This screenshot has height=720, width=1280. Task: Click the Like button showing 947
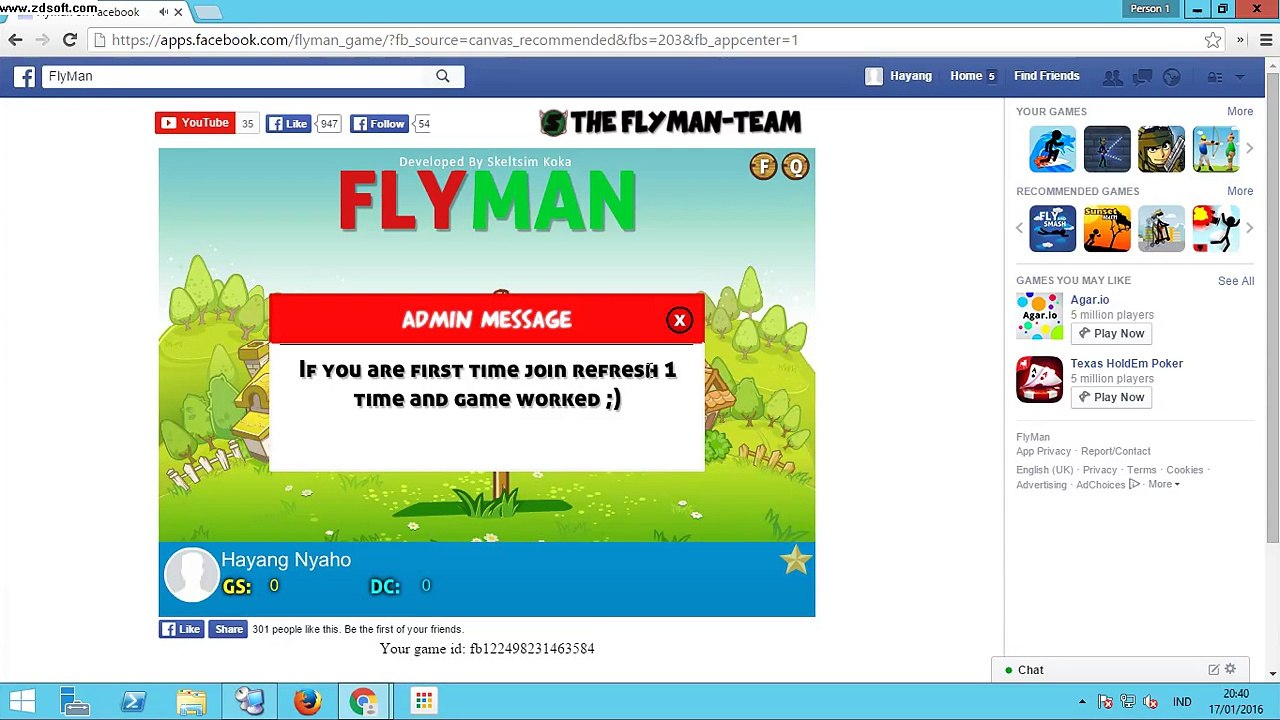289,124
